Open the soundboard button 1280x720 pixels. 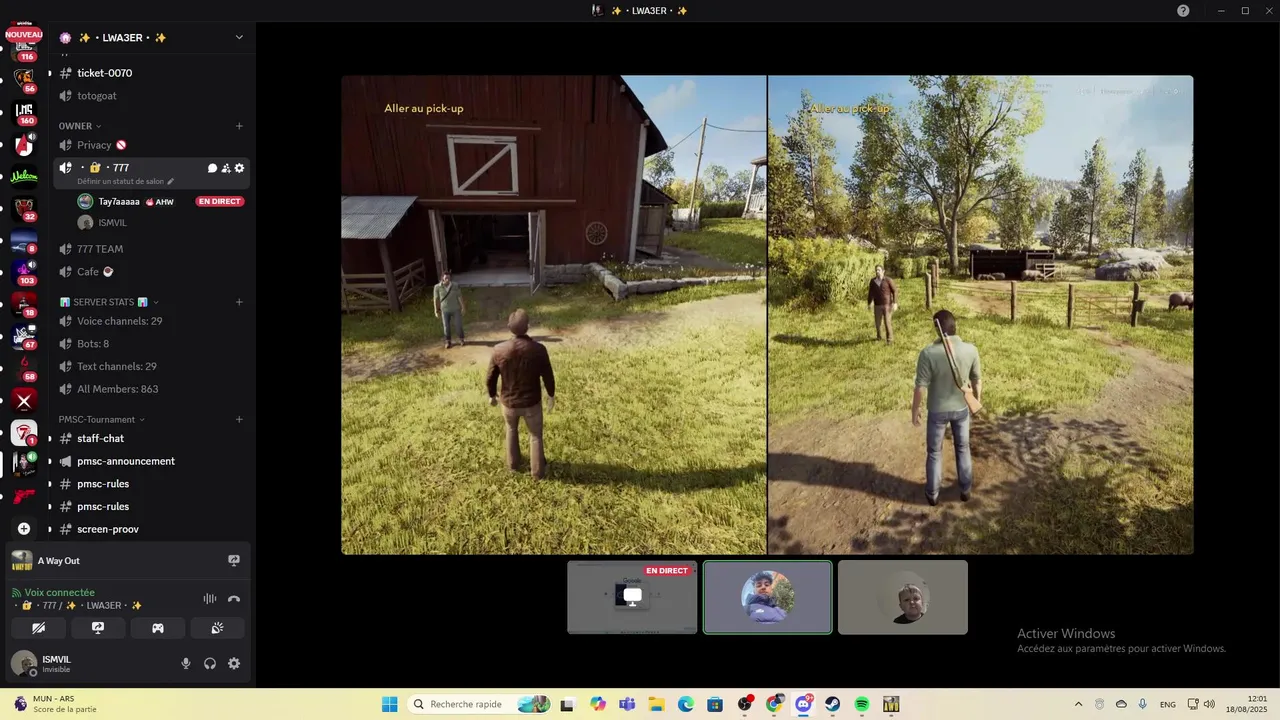click(x=217, y=628)
